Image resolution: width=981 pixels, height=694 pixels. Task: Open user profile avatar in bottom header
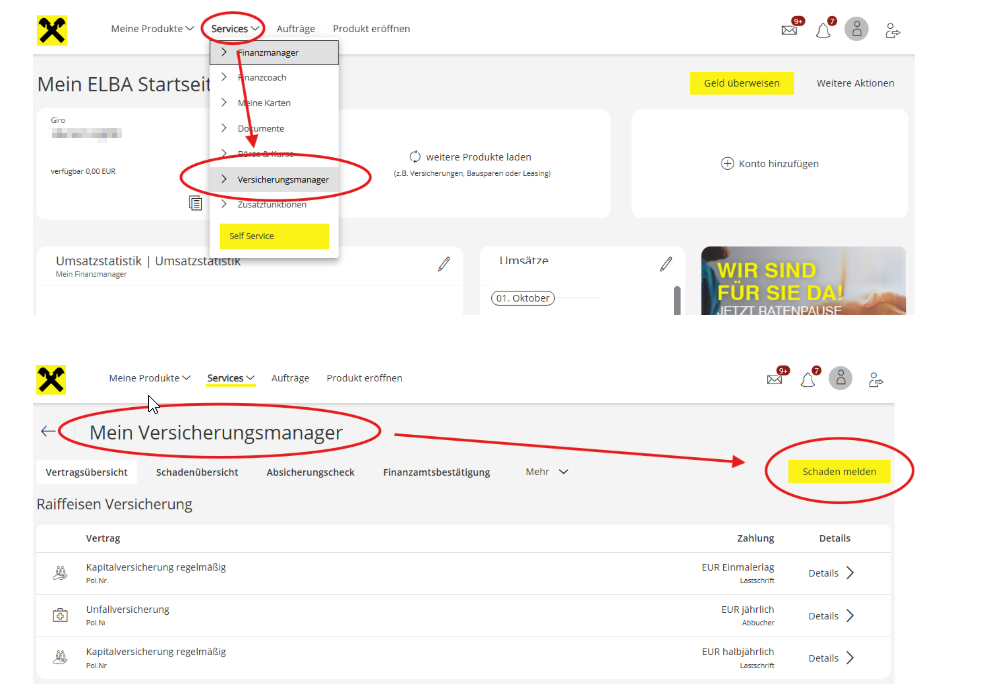(x=840, y=378)
